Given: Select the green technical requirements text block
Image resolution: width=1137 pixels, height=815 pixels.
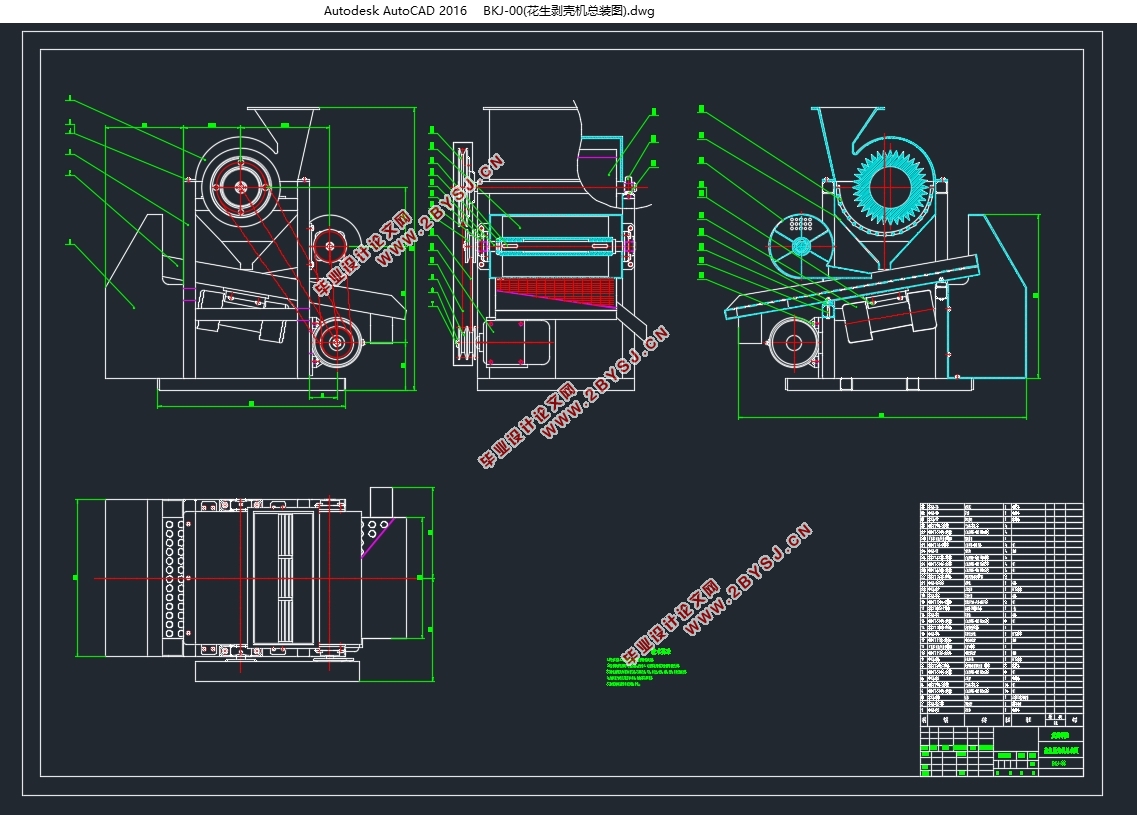Looking at the screenshot, I should 645,668.
